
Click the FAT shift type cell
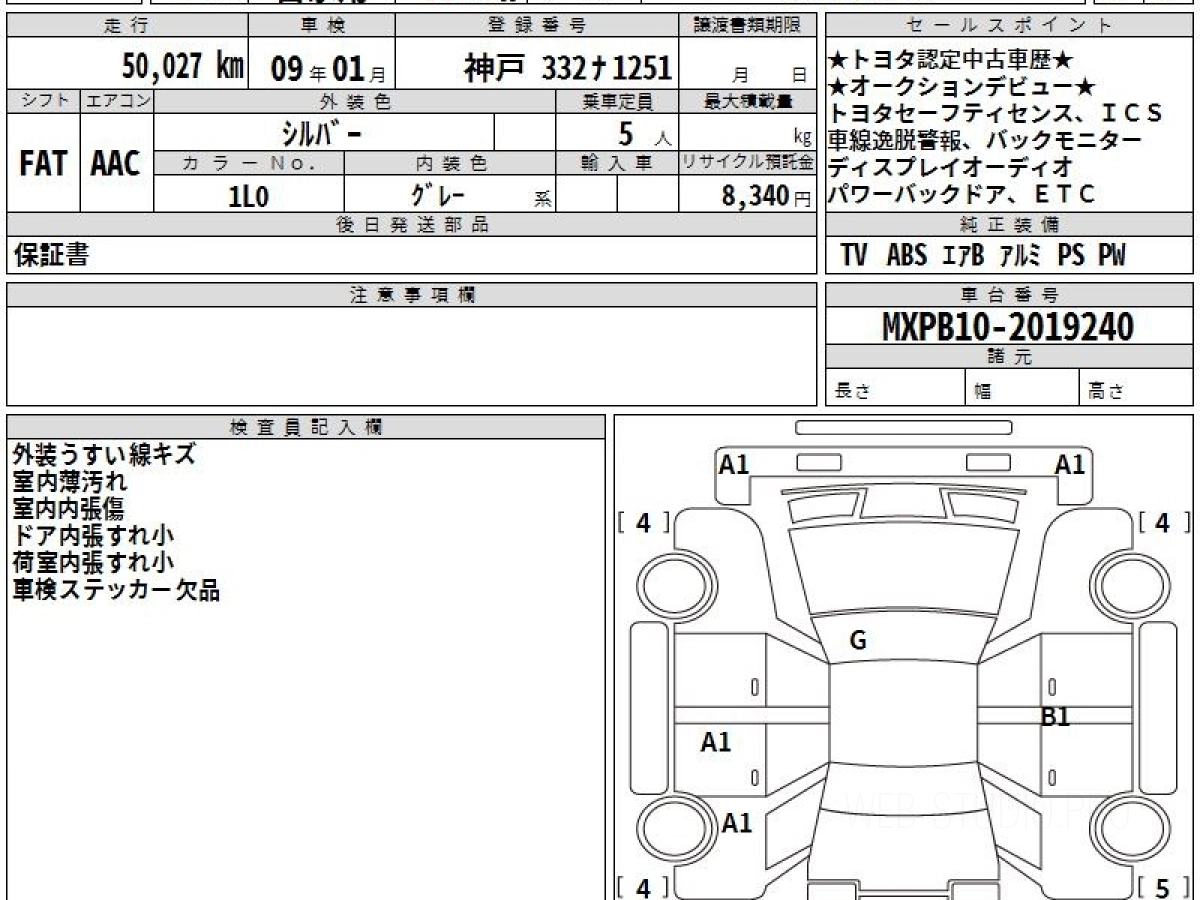pyautogui.click(x=43, y=164)
